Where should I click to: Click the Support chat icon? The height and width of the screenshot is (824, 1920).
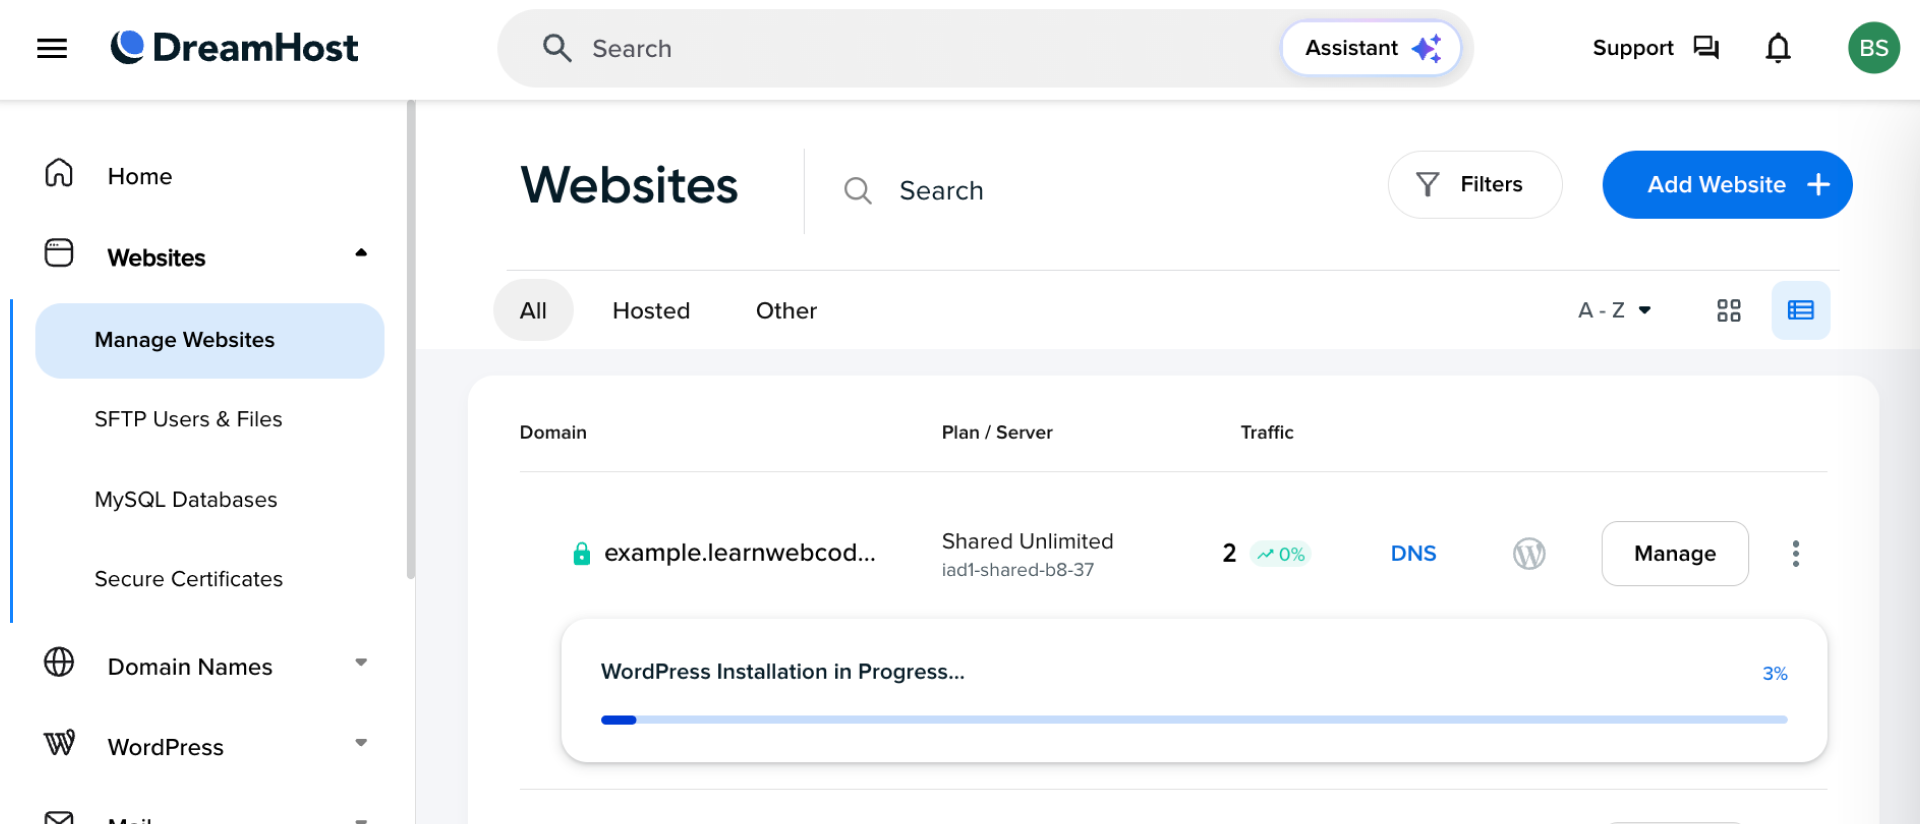[x=1705, y=48]
